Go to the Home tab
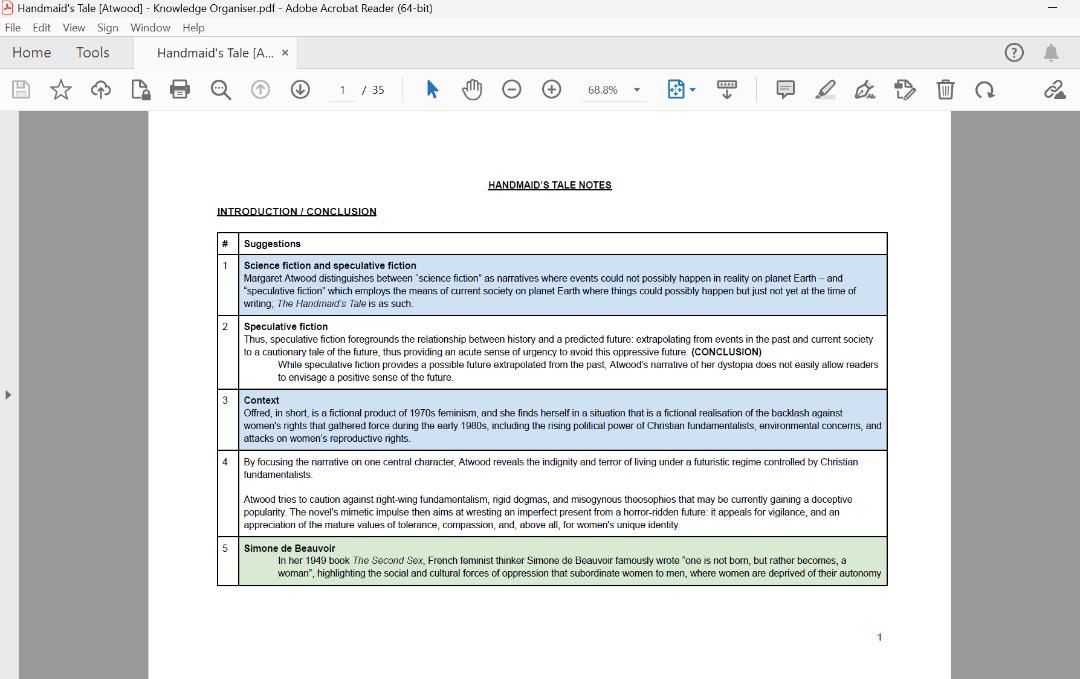The height and width of the screenshot is (679, 1080). pyautogui.click(x=32, y=53)
